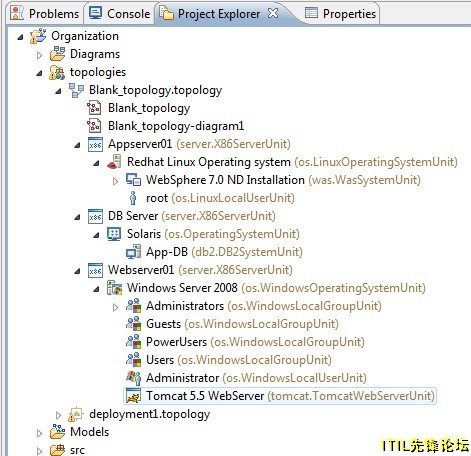Screen dimensions: 471x456
Task: Open the Console tab
Action: pyautogui.click(x=120, y=14)
